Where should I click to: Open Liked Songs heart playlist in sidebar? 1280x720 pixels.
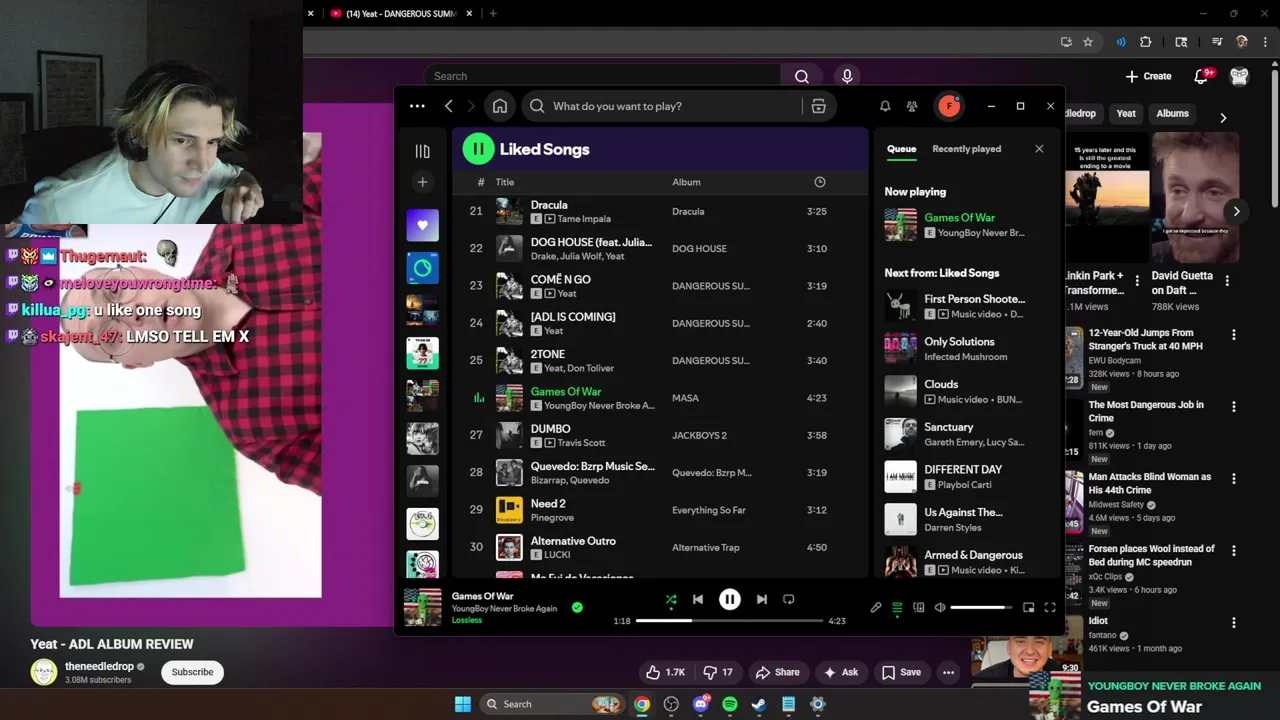[x=422, y=225]
